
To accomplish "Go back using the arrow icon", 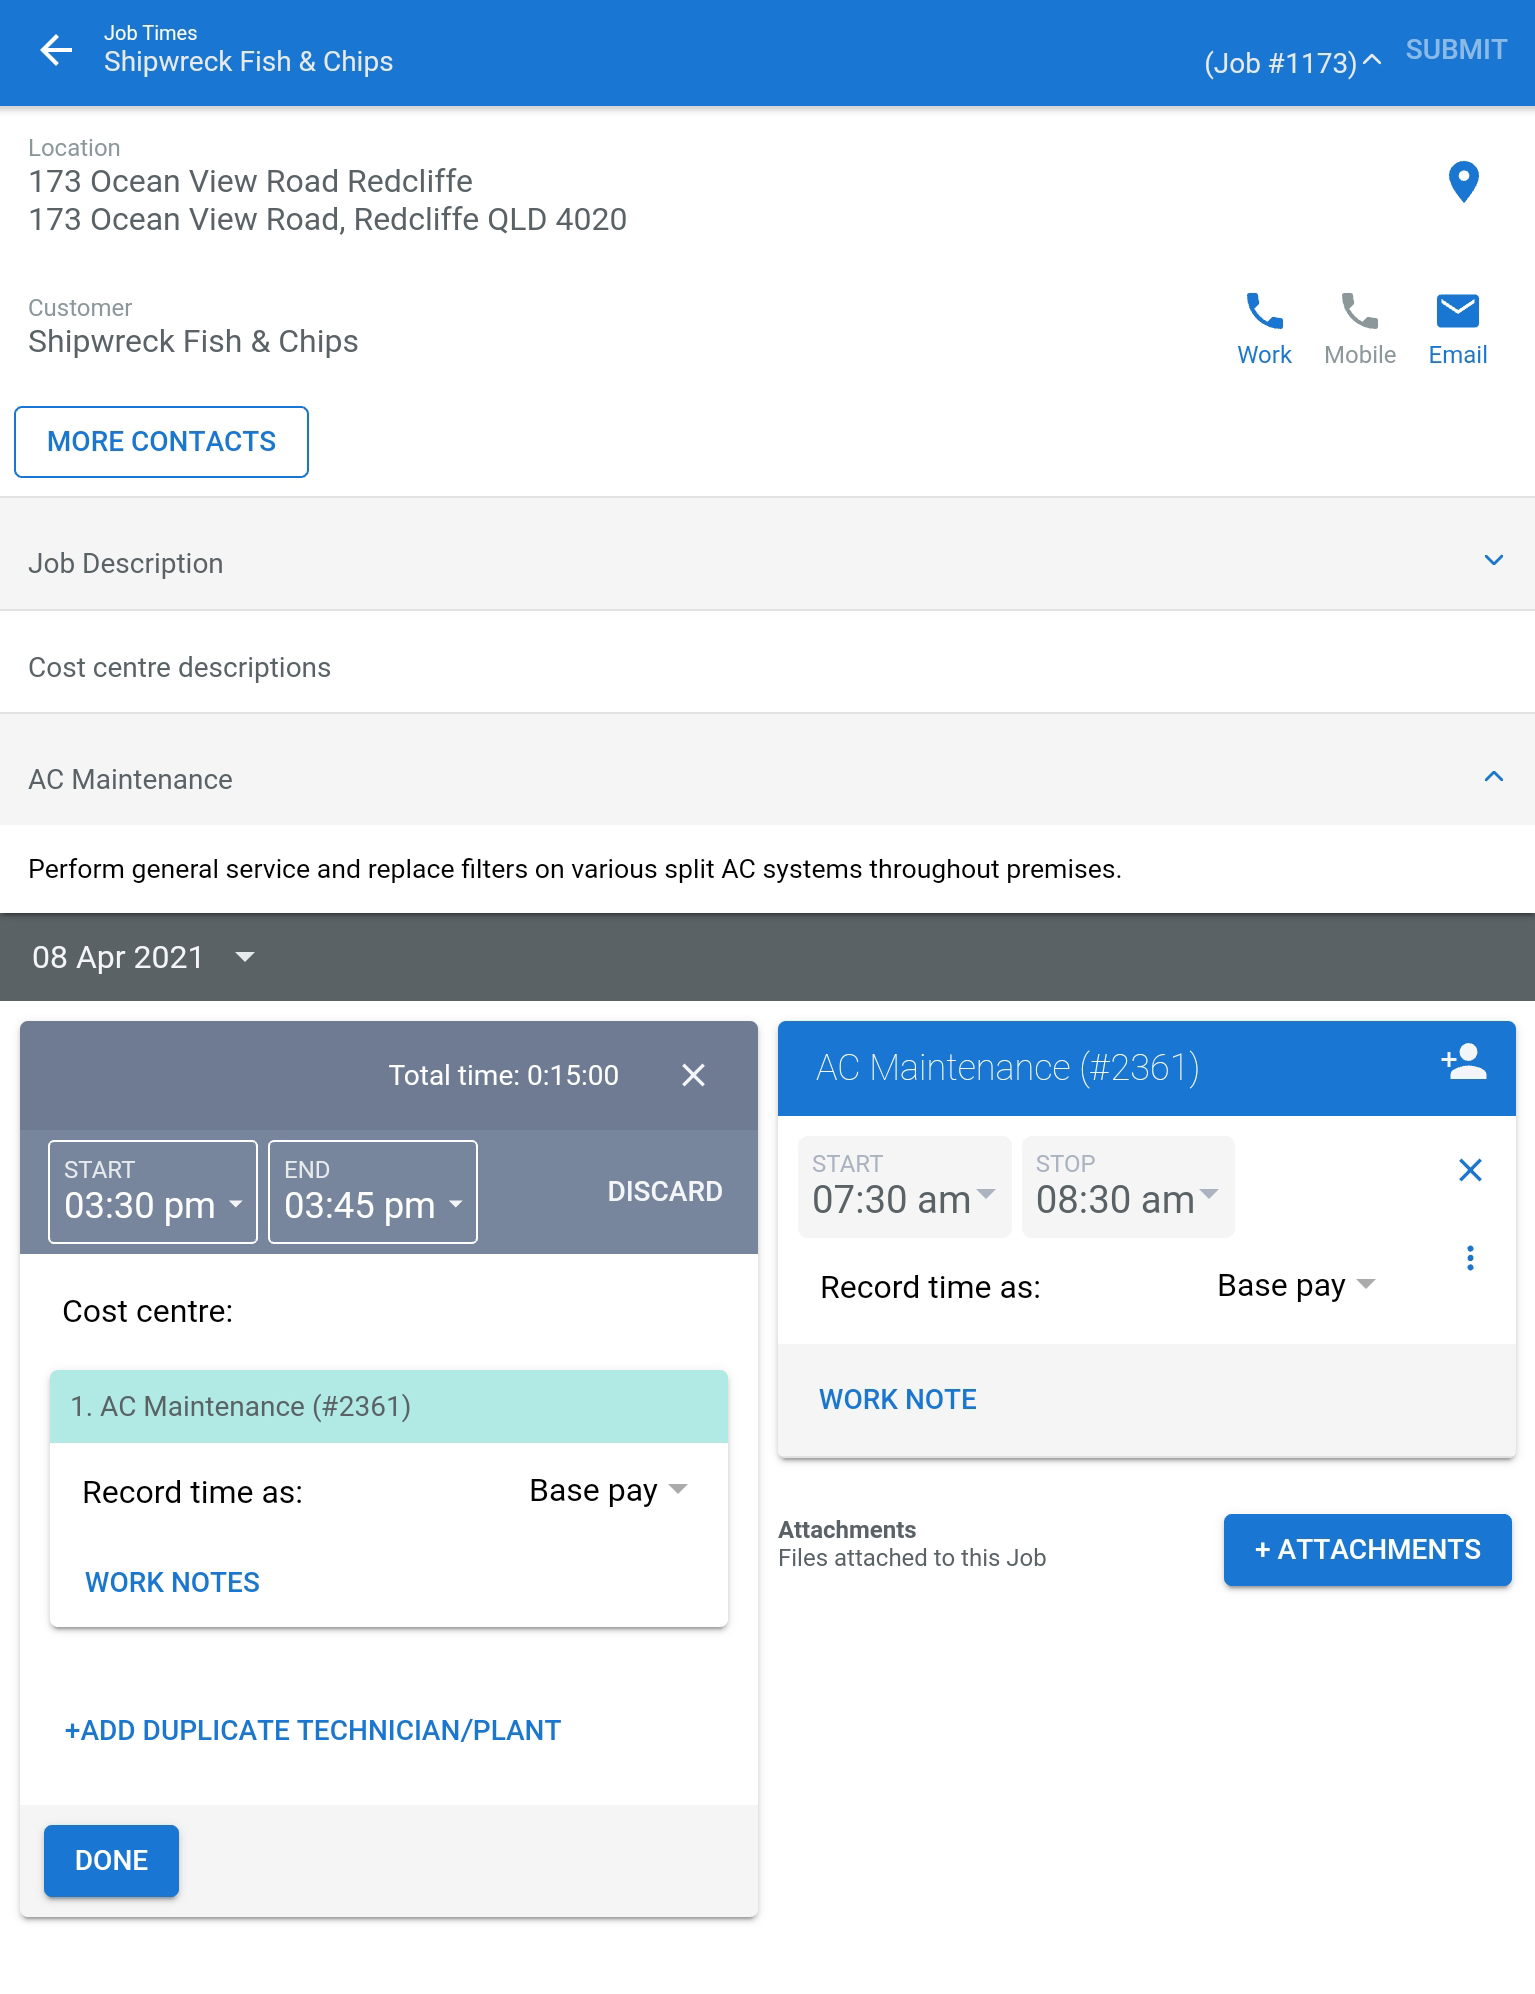I will (56, 50).
